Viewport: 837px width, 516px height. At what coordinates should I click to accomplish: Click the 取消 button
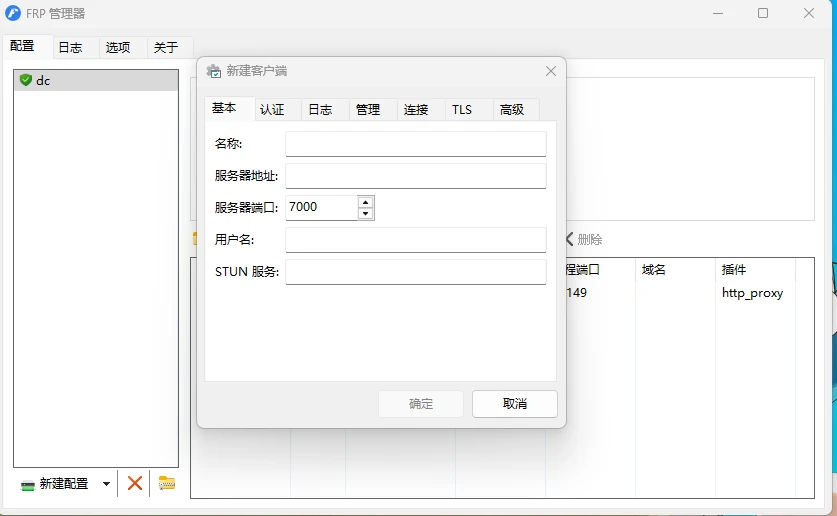tap(515, 404)
